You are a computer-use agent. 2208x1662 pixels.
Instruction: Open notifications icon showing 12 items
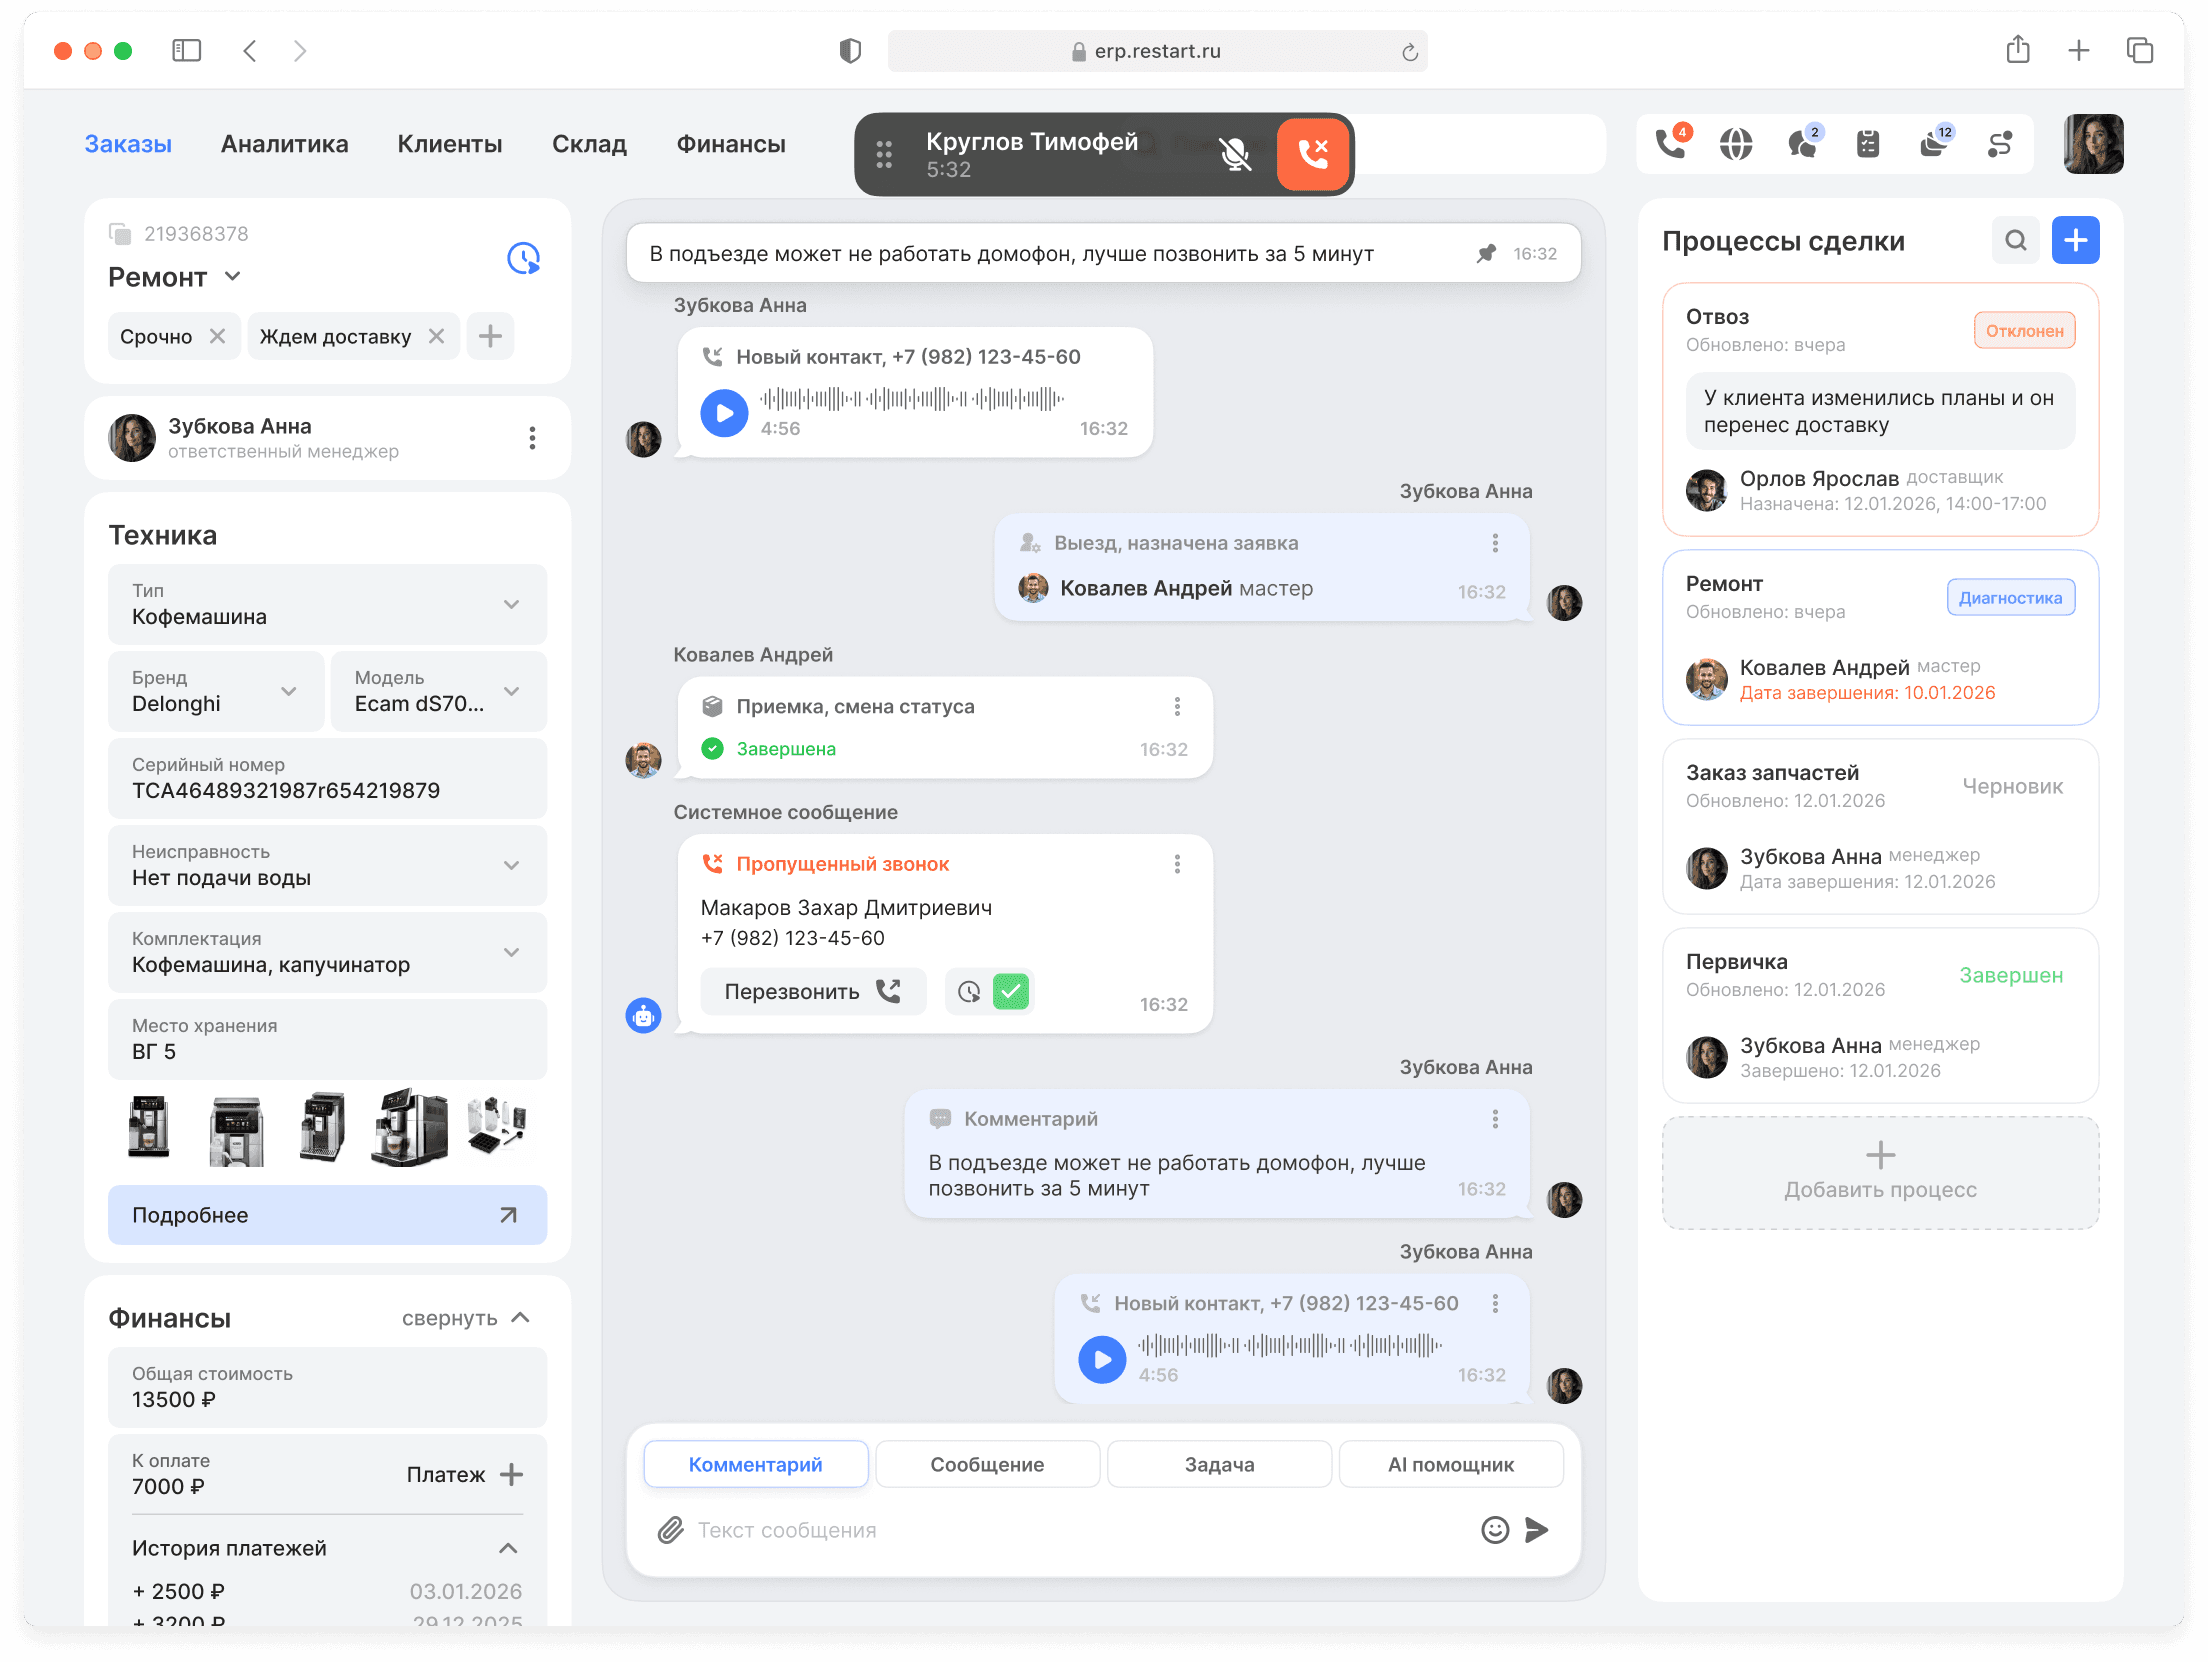click(1934, 146)
